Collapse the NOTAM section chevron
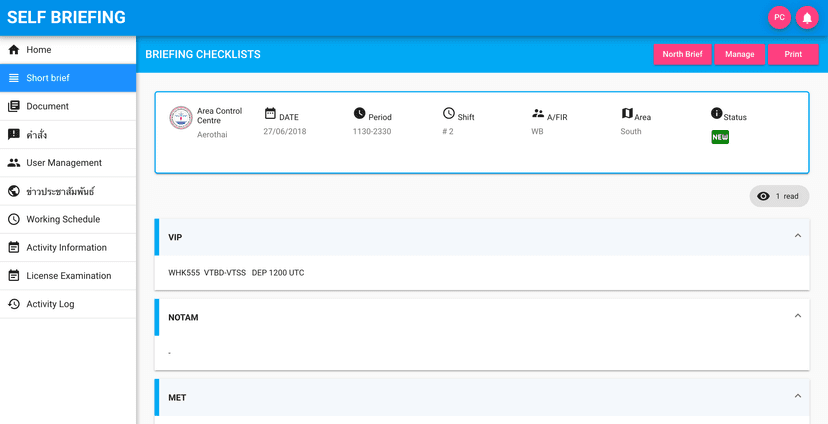 (x=797, y=316)
